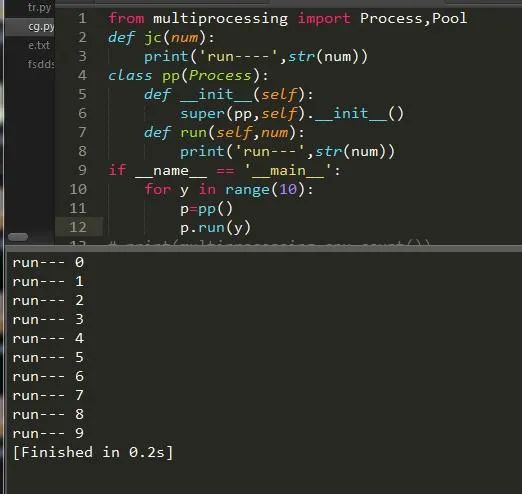This screenshot has height=494, width=522.
Task: Click 'p=pp()' on line 11
Action: pos(206,209)
